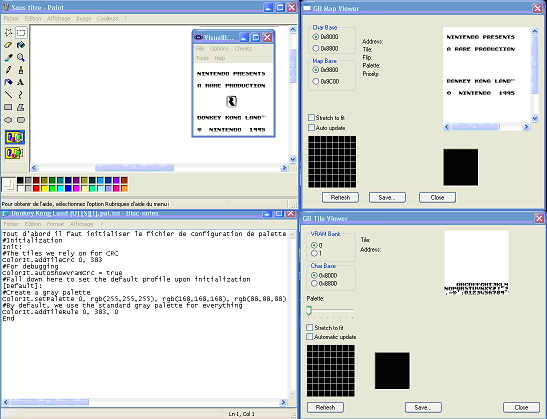
Task: Select the Curve tool in Paint
Action: (21, 95)
